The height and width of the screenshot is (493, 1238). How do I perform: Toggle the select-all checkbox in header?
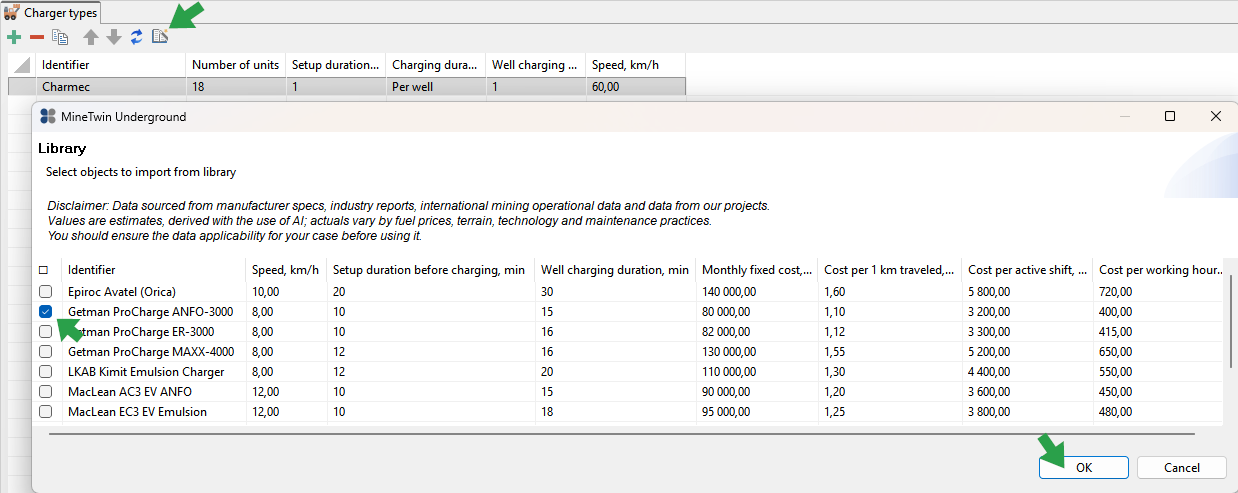click(43, 270)
